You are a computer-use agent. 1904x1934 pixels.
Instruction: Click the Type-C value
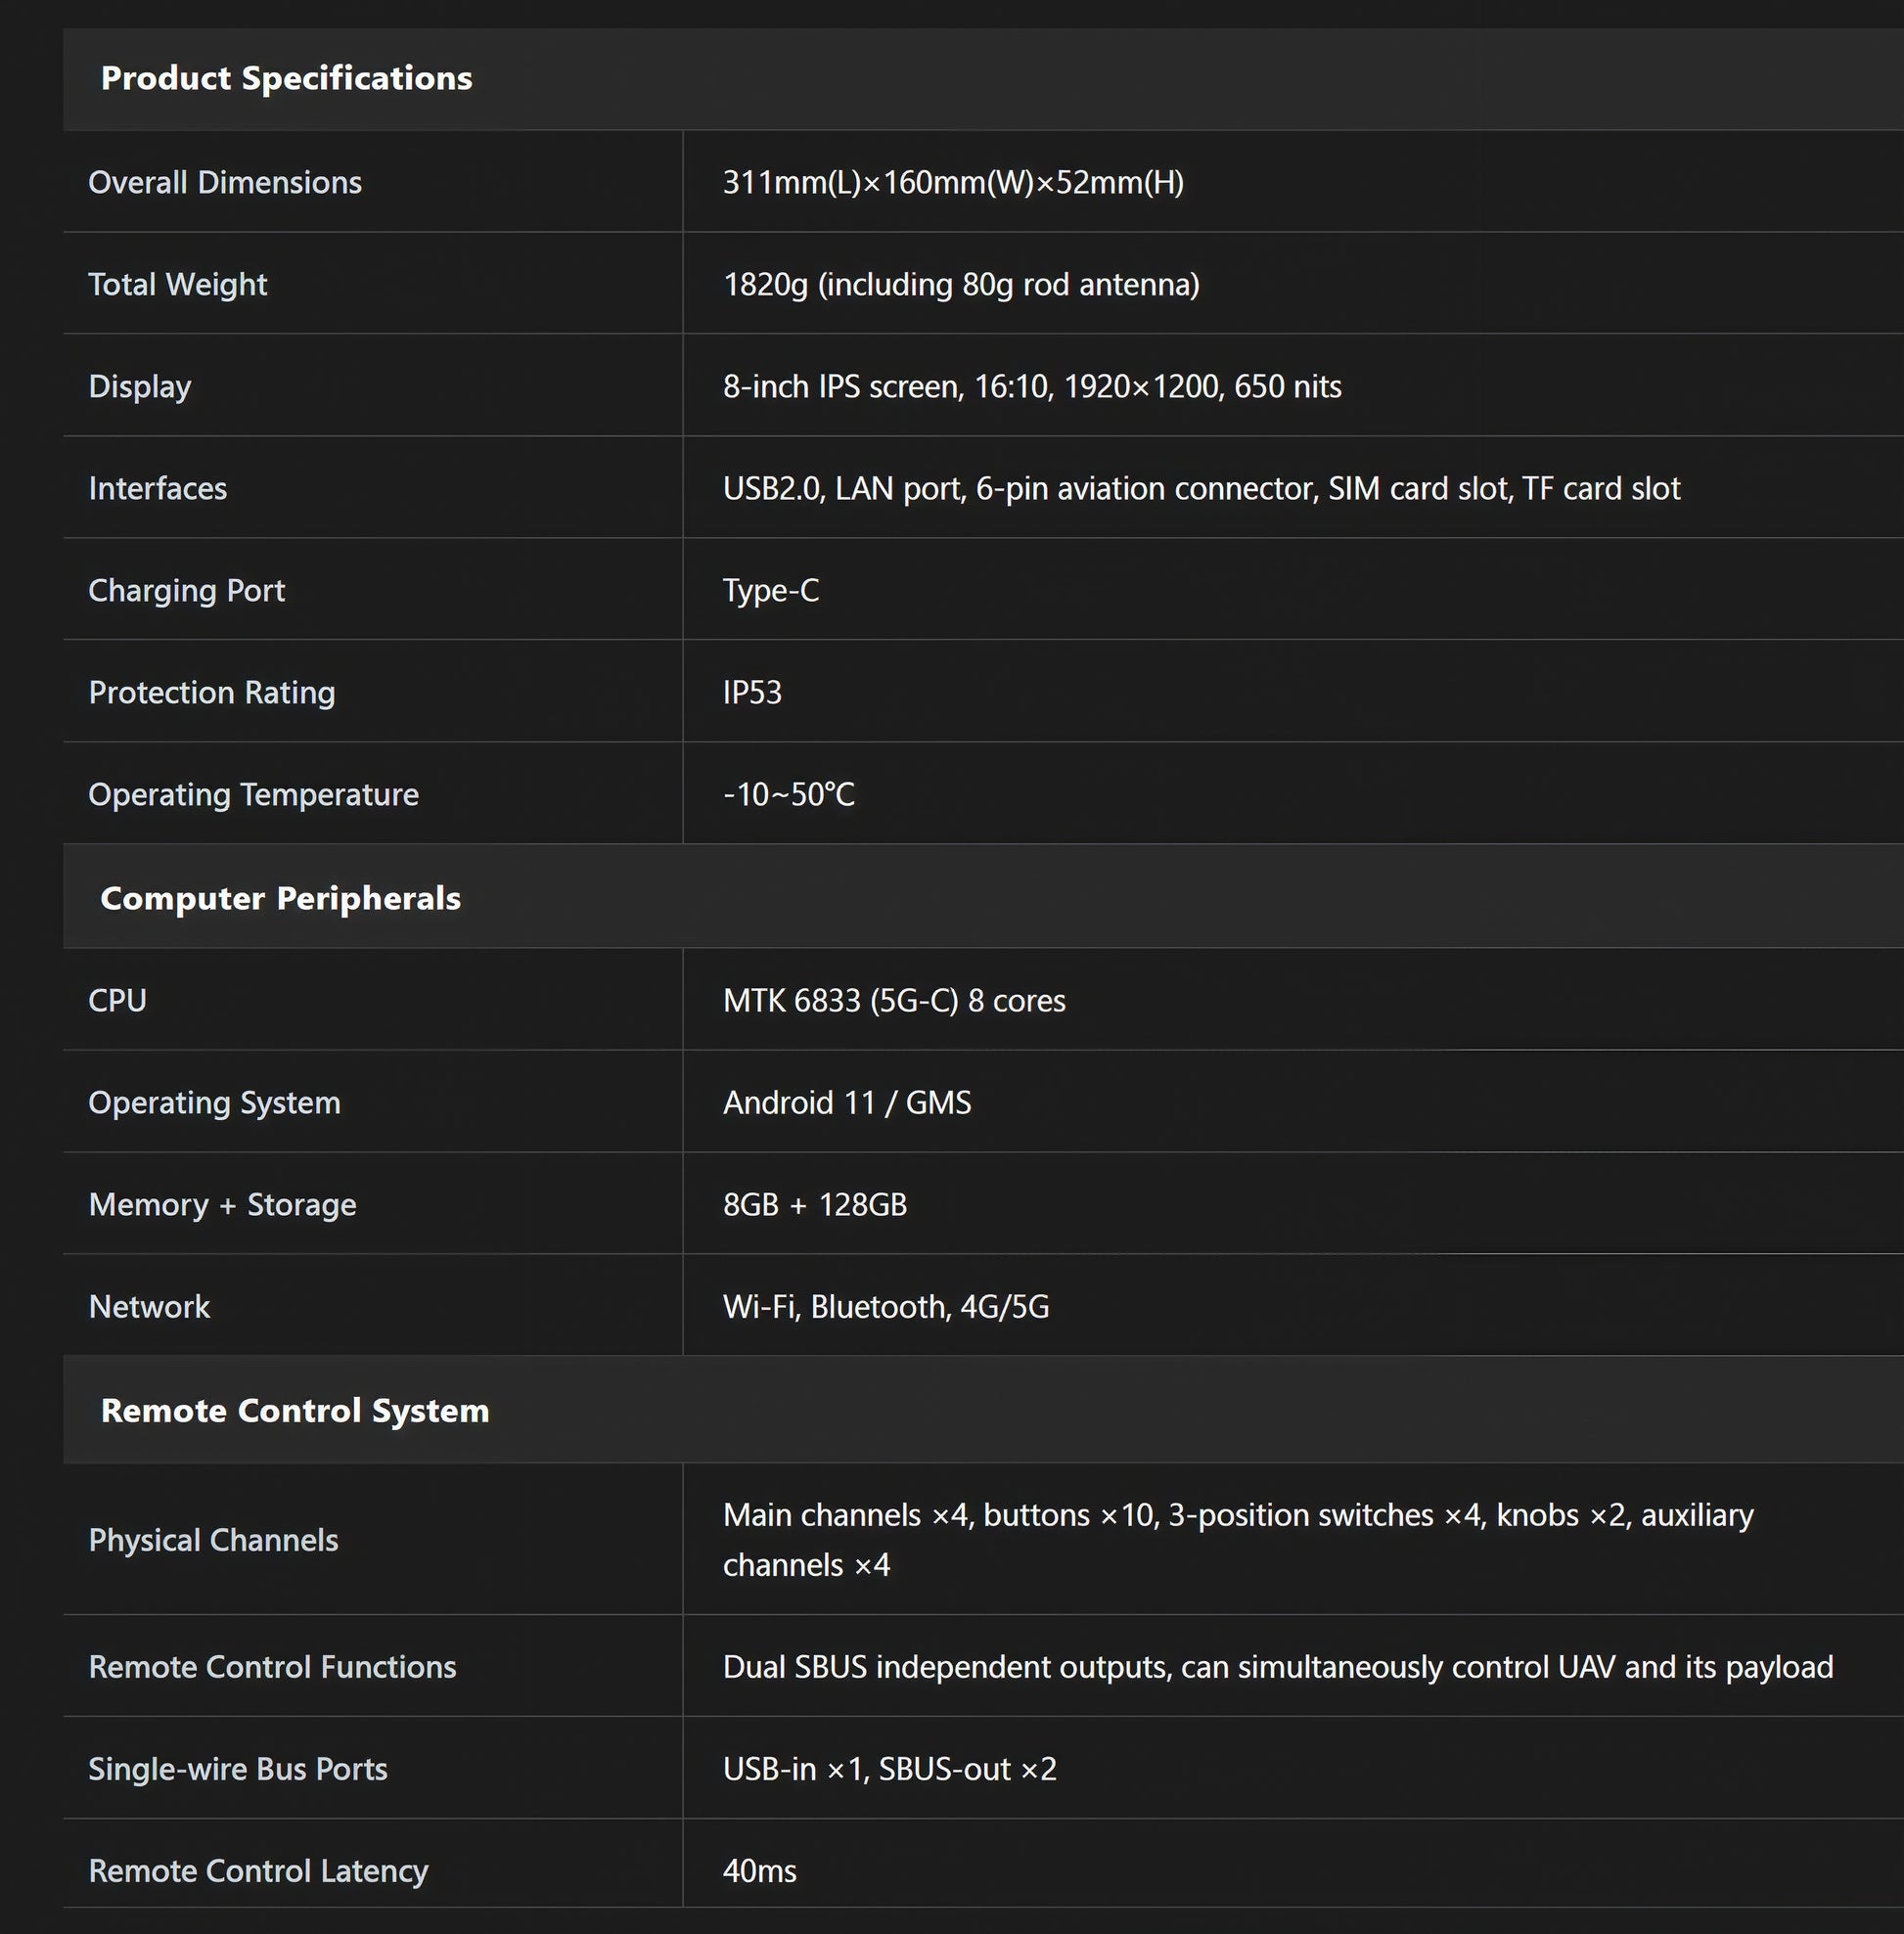771,590
